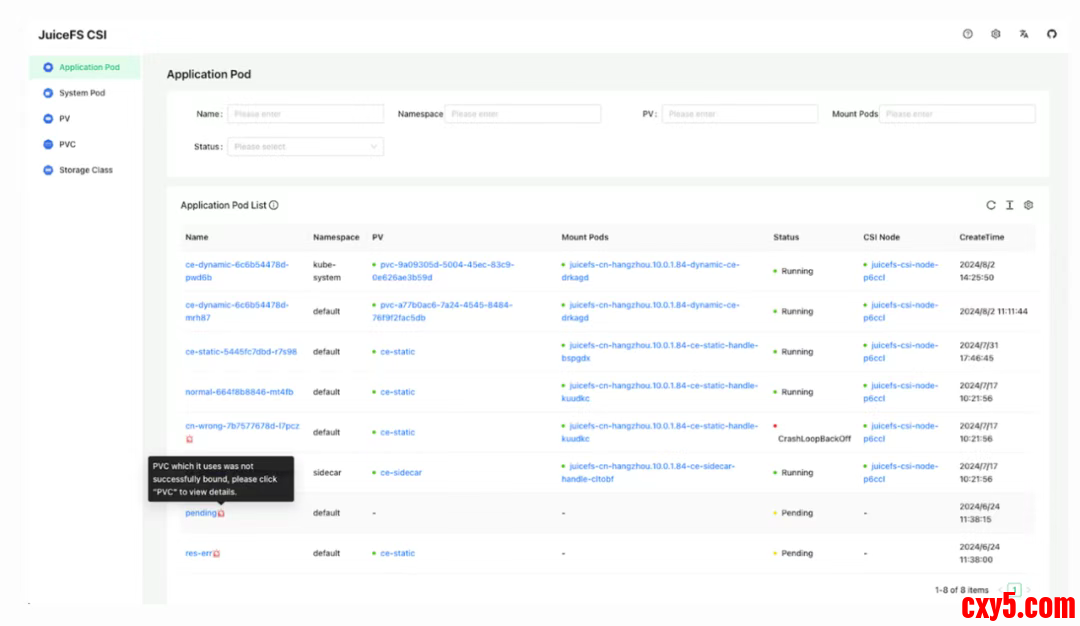Click the column height density icon
This screenshot has height=626, width=1080.
pyautogui.click(x=1009, y=205)
